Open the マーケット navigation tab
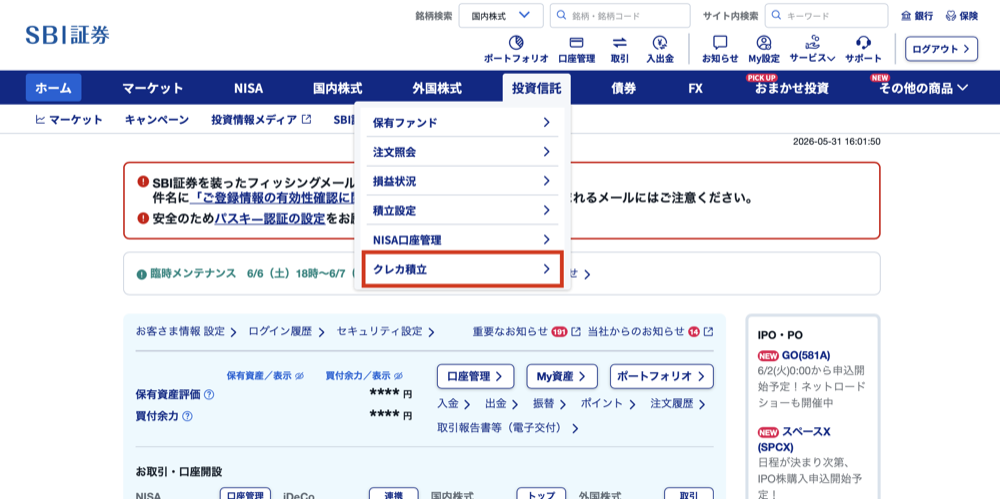Viewport: 1000px width, 499px height. [153, 88]
